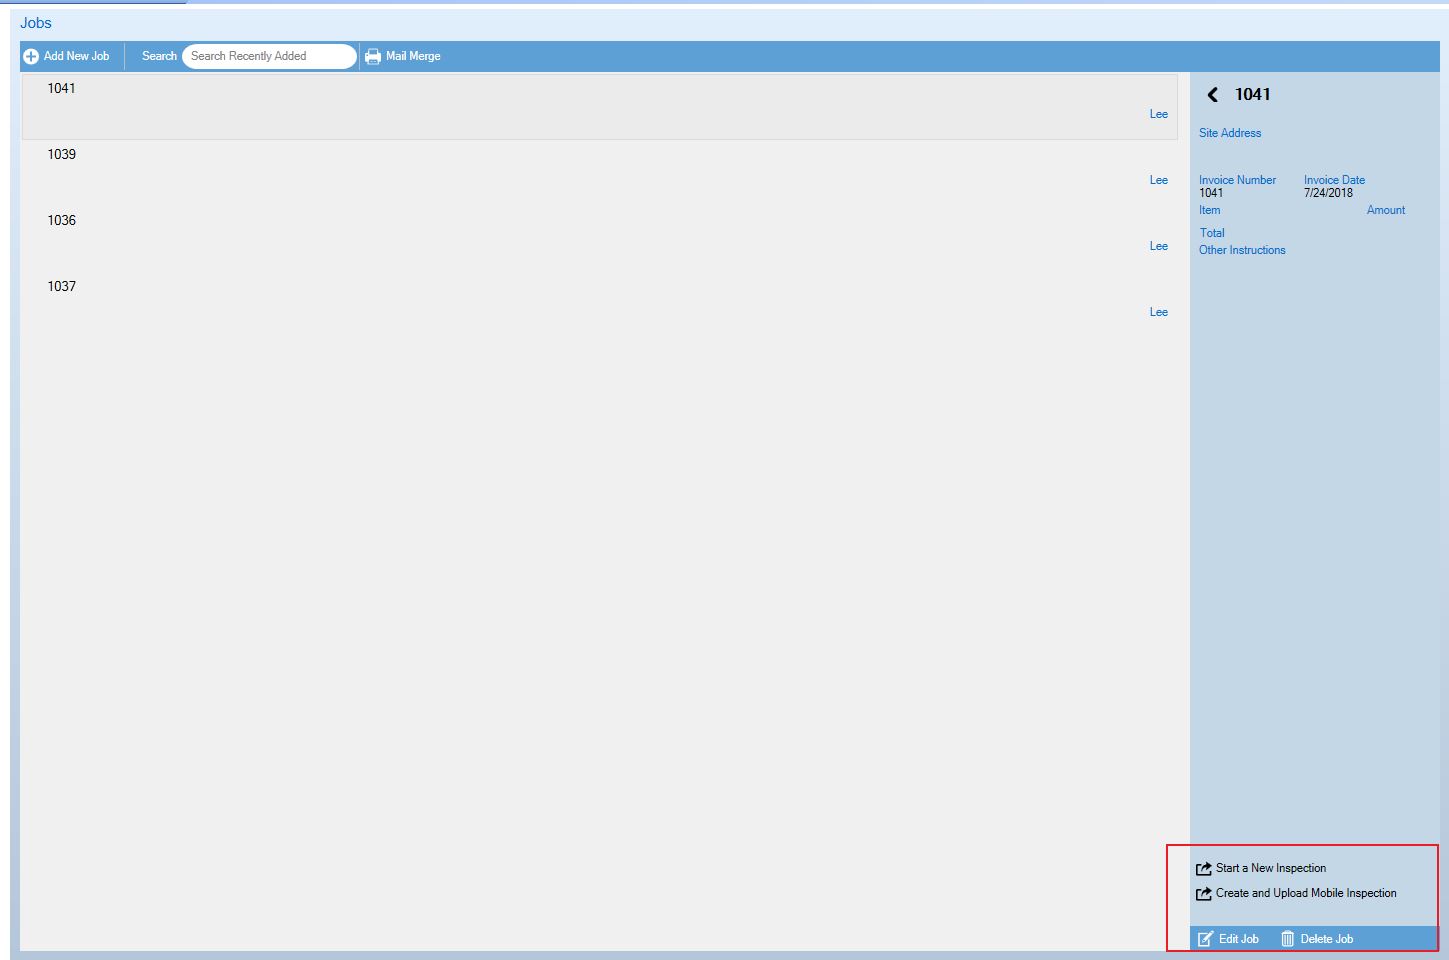Collapse details panel with back chevron
The height and width of the screenshot is (960, 1449).
[1212, 94]
